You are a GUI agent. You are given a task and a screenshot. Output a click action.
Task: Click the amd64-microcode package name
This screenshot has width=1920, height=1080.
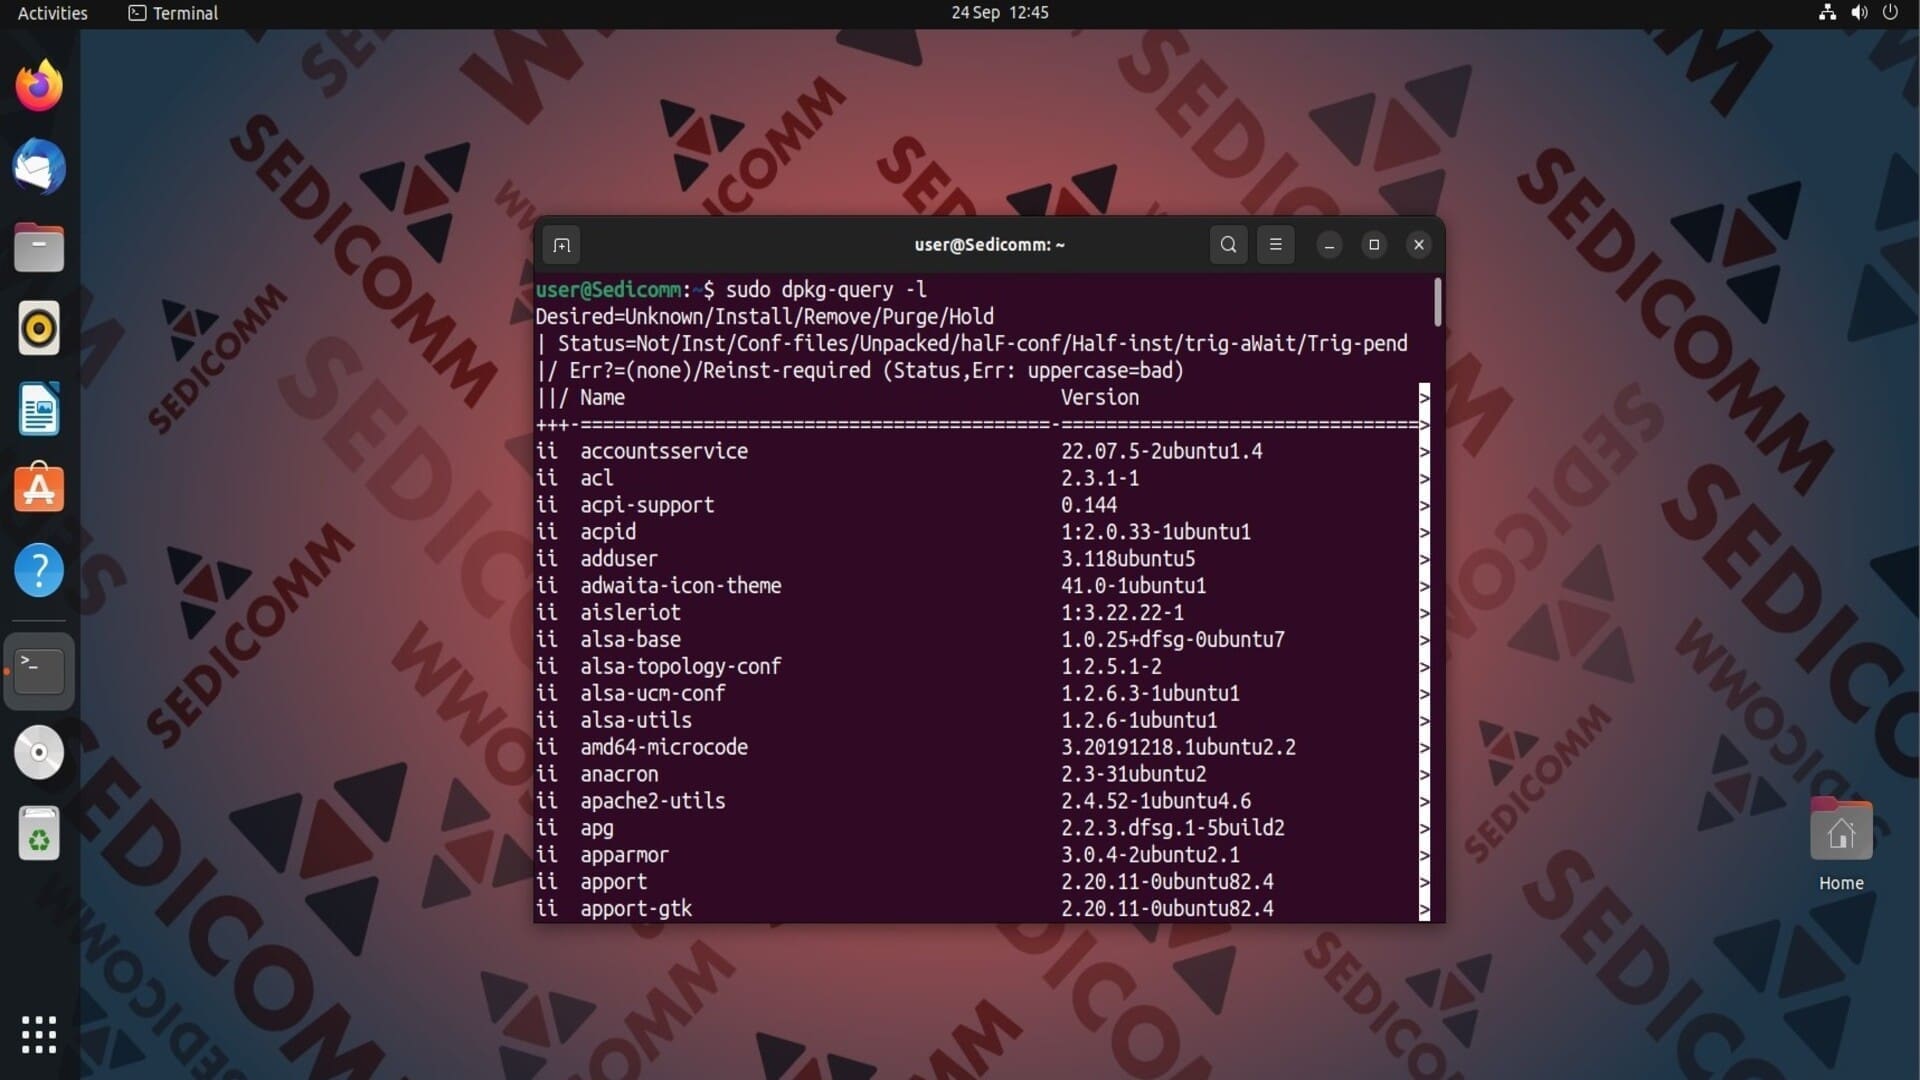[x=664, y=748]
